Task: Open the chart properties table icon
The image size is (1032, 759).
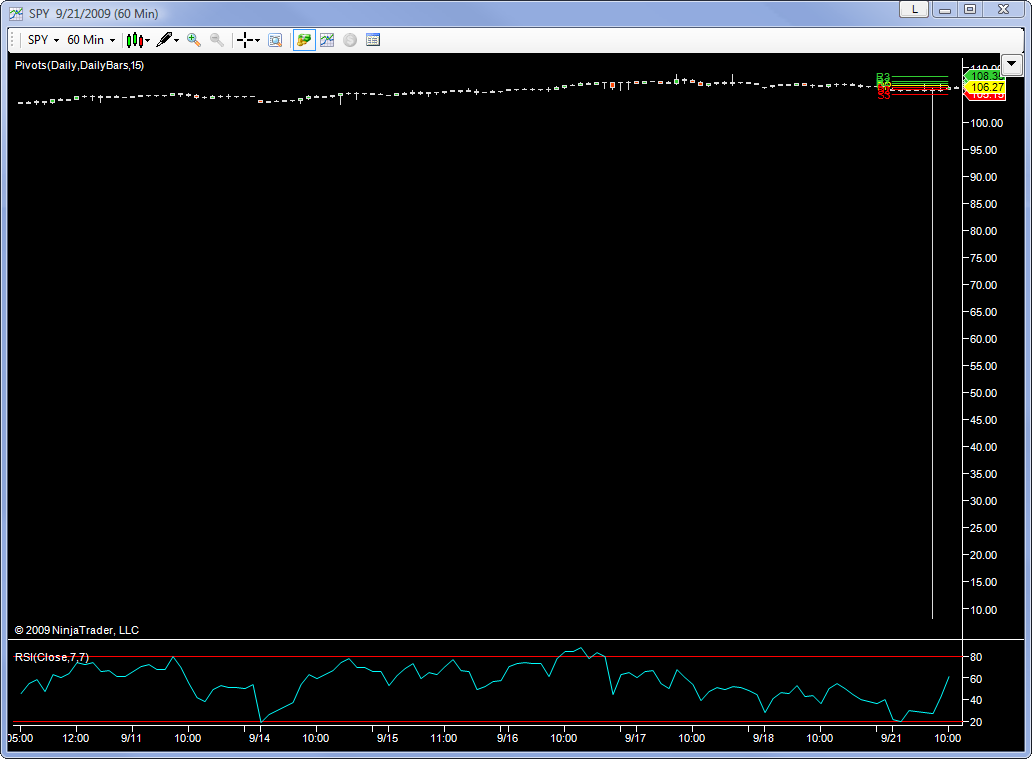Action: tap(373, 40)
